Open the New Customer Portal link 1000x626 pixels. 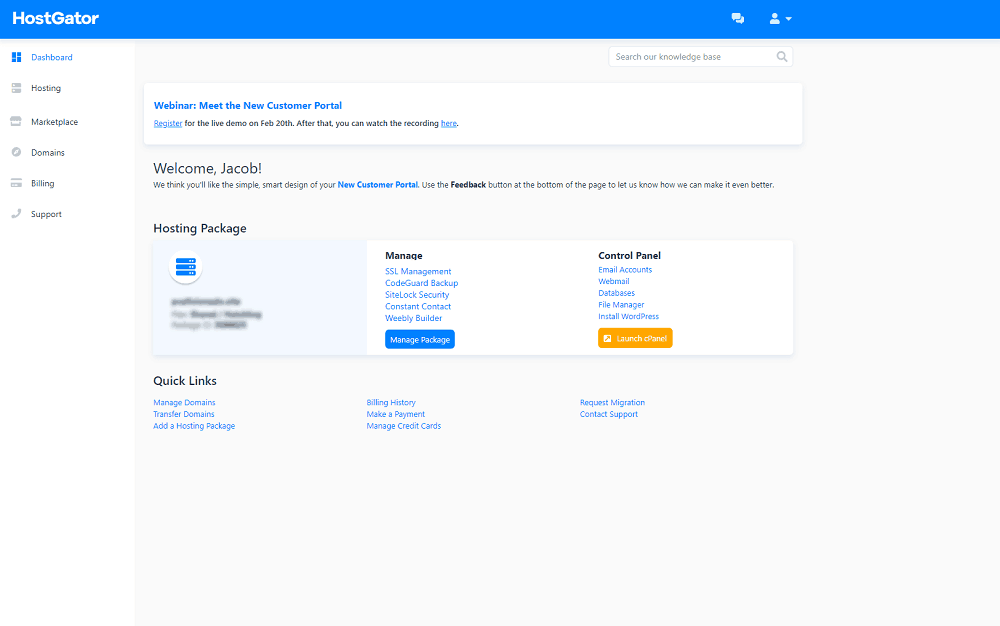tap(378, 185)
